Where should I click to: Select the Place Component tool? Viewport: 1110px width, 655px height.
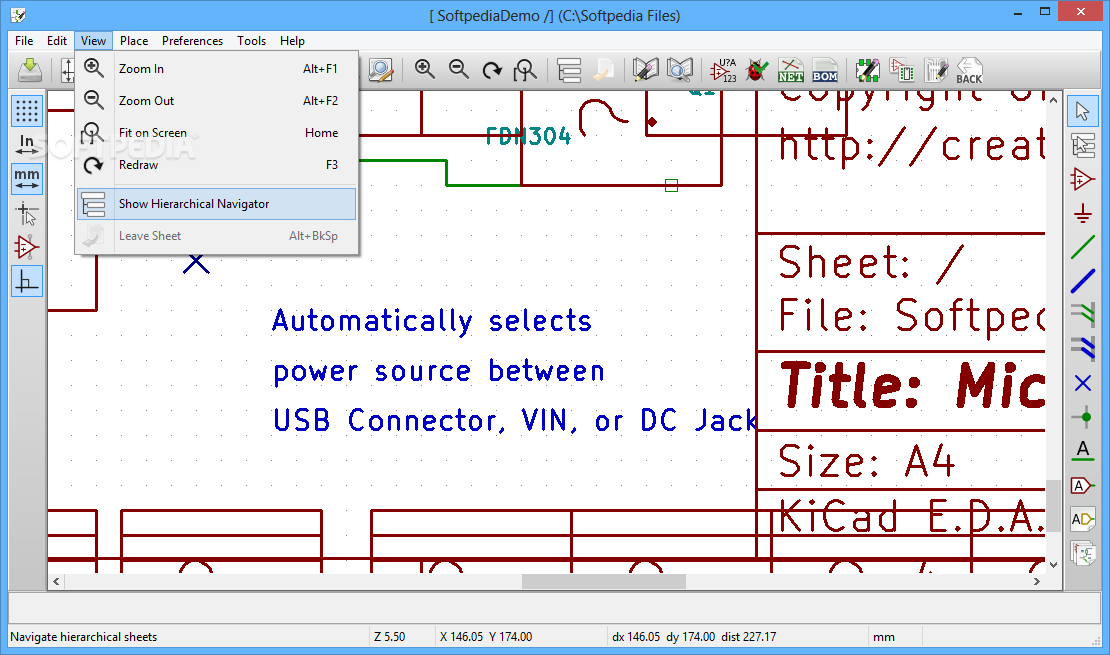[1082, 179]
